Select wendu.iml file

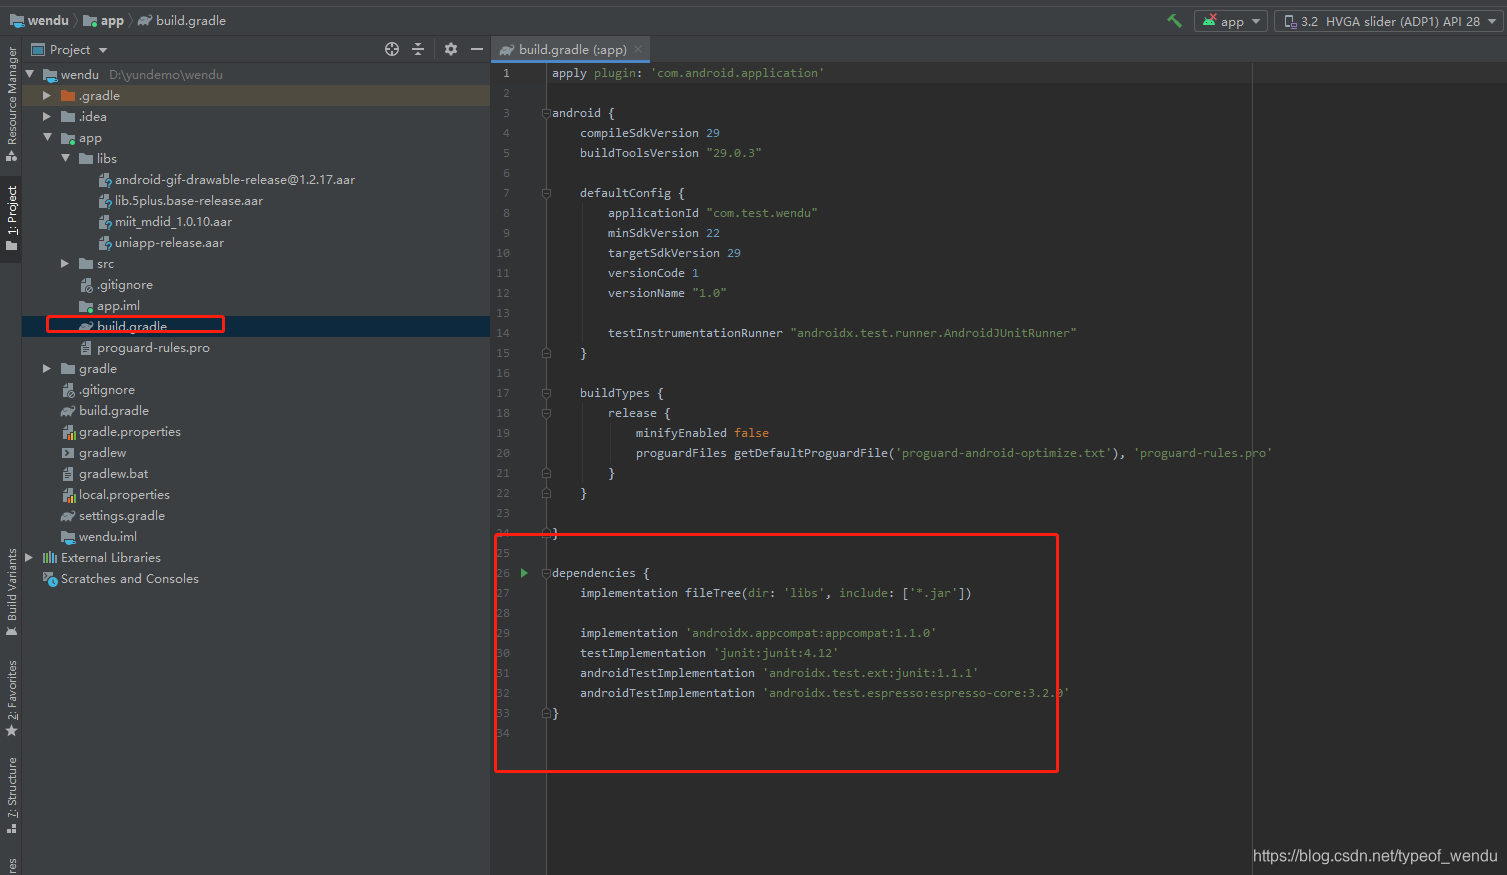click(x=108, y=537)
